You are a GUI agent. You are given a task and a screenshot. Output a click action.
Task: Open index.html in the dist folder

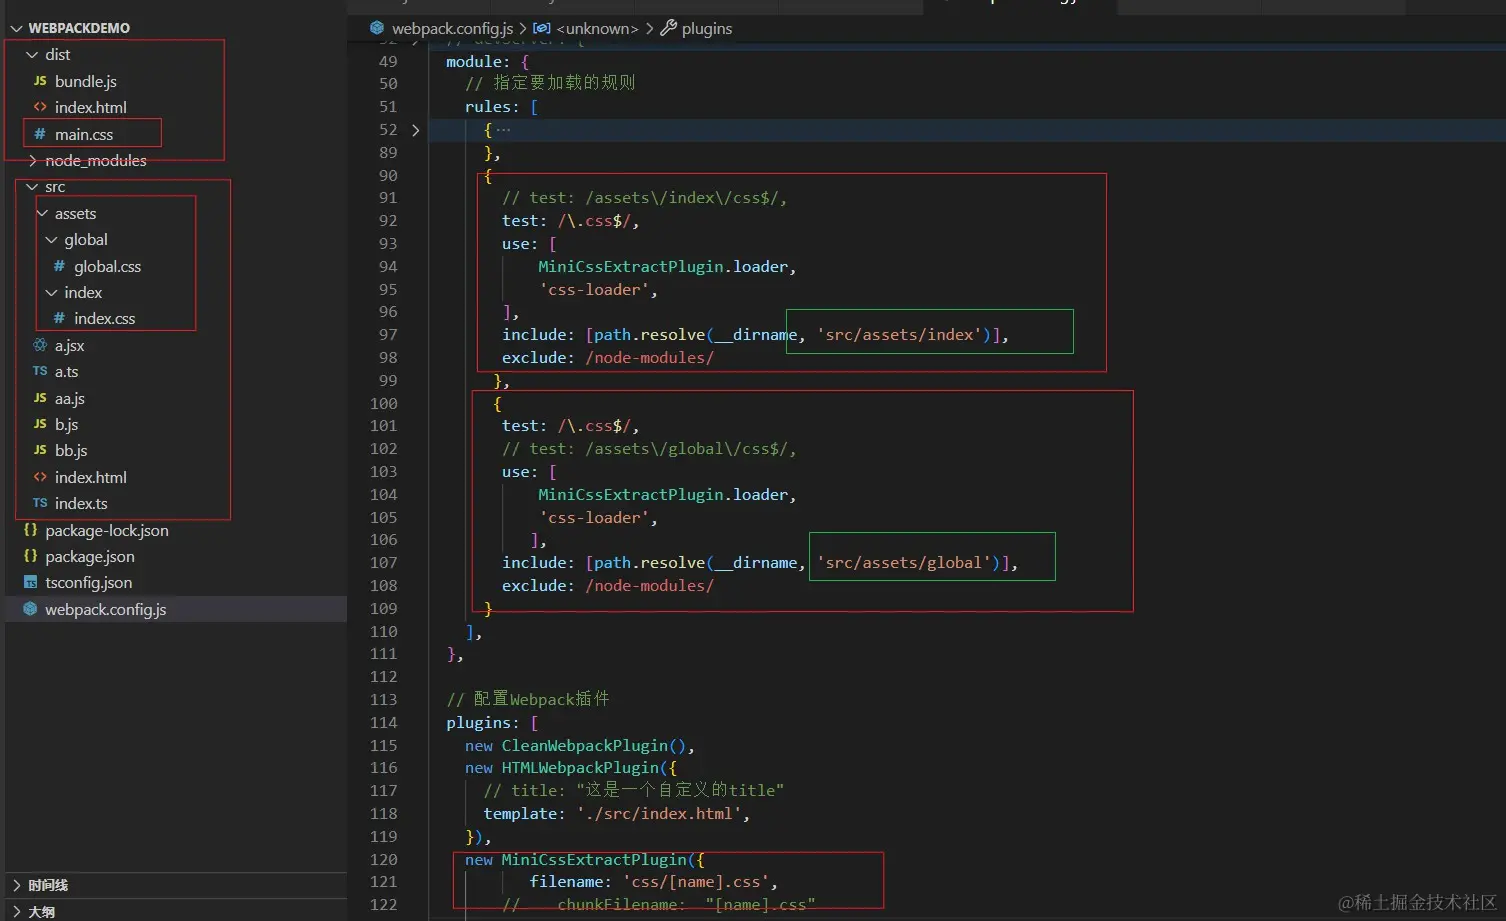90,107
